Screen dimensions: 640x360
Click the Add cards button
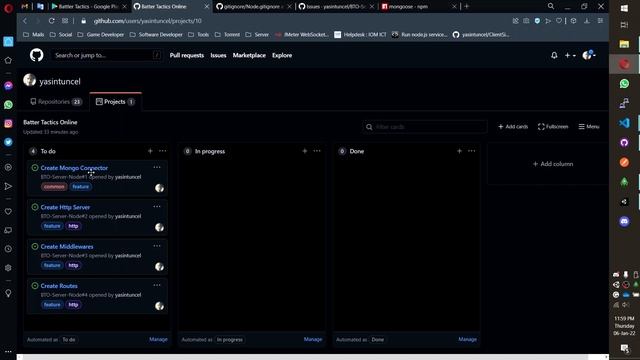pos(513,127)
